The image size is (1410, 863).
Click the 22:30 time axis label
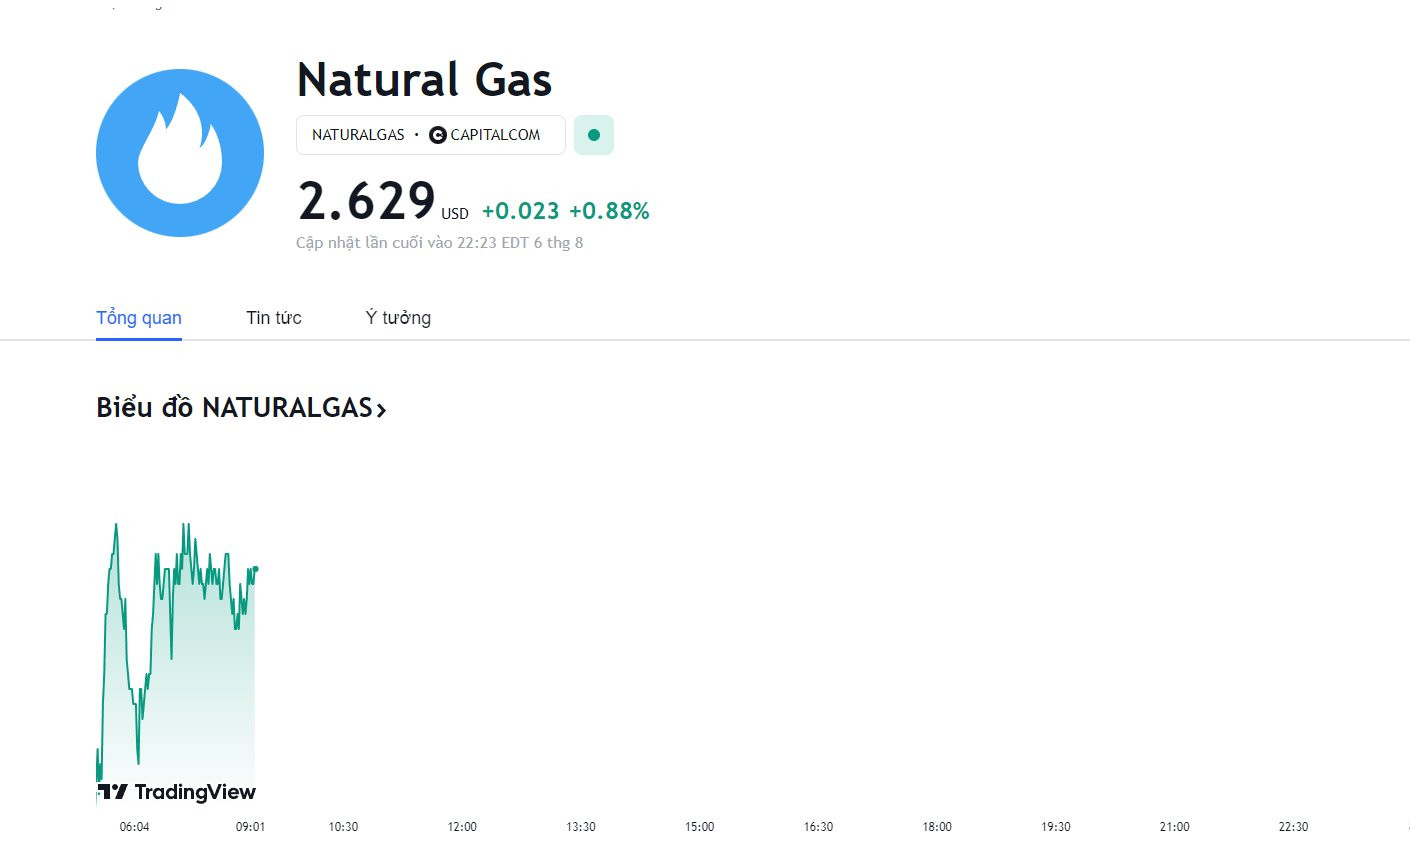[1293, 827]
